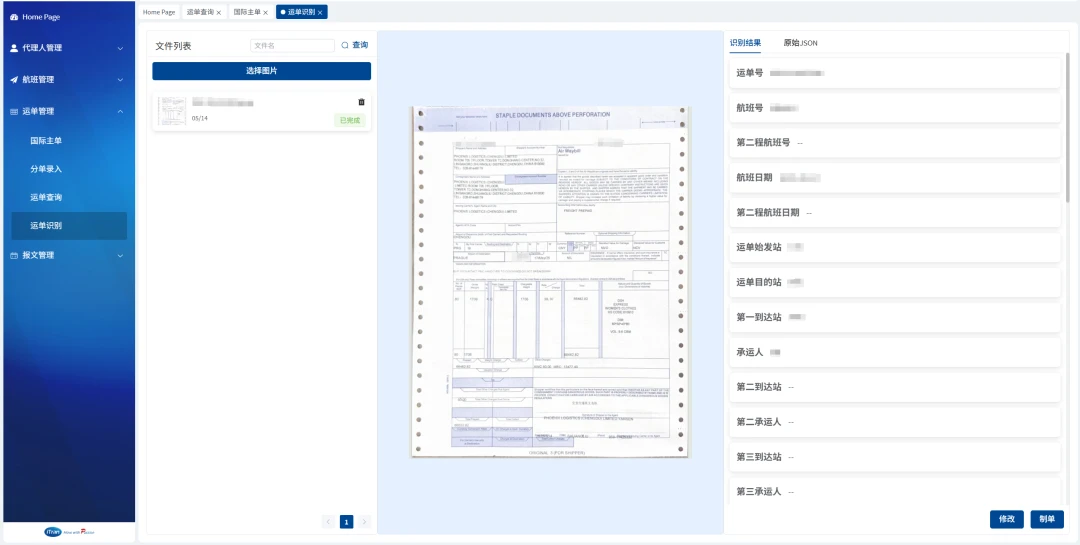Click the air waybill document preview image

[x=550, y=281]
